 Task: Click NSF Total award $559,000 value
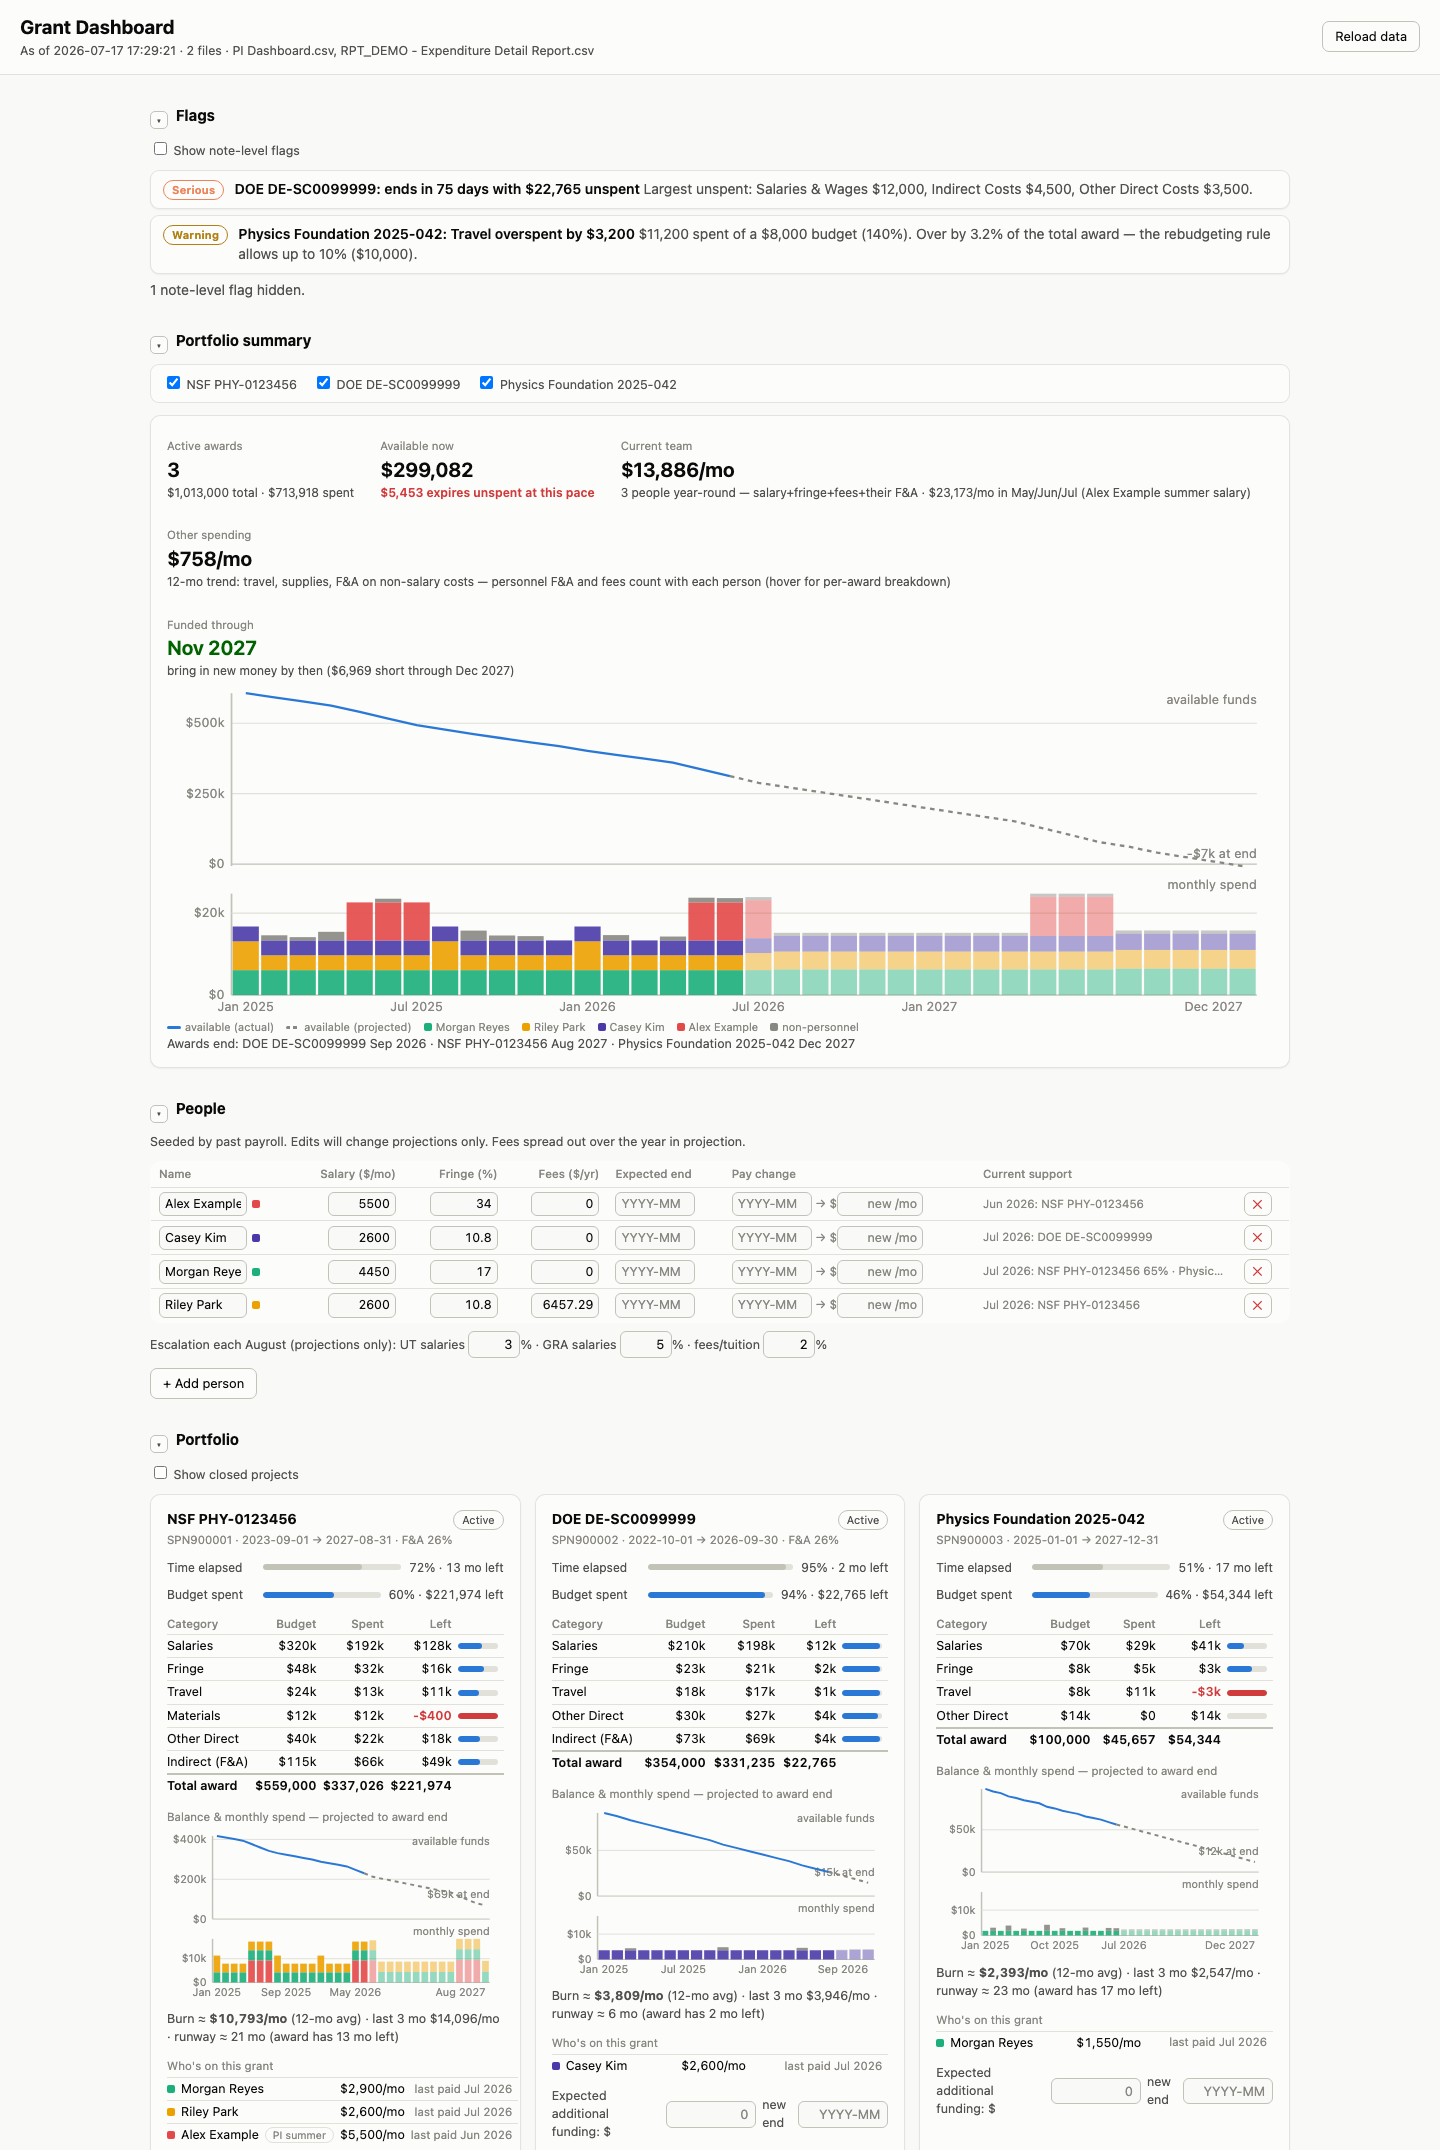[x=286, y=1786]
